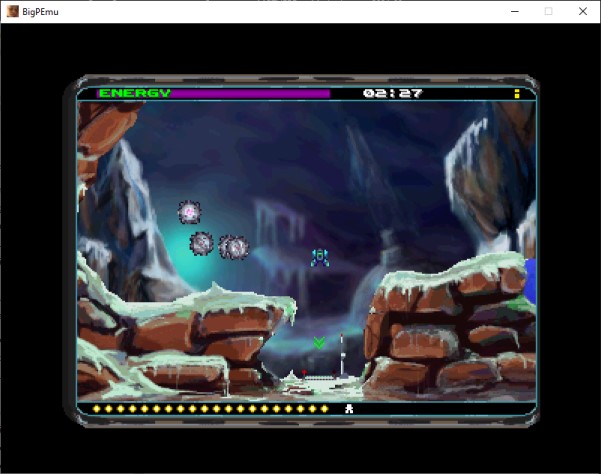Click the 02:27 timer display
601x474 pixels.
392,93
